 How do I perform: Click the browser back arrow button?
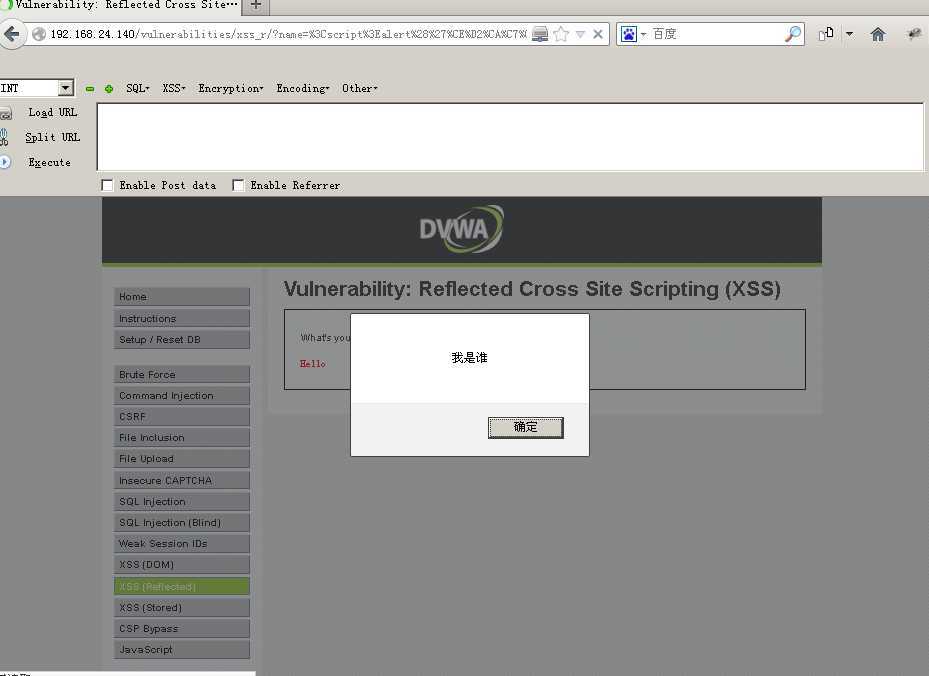12,34
